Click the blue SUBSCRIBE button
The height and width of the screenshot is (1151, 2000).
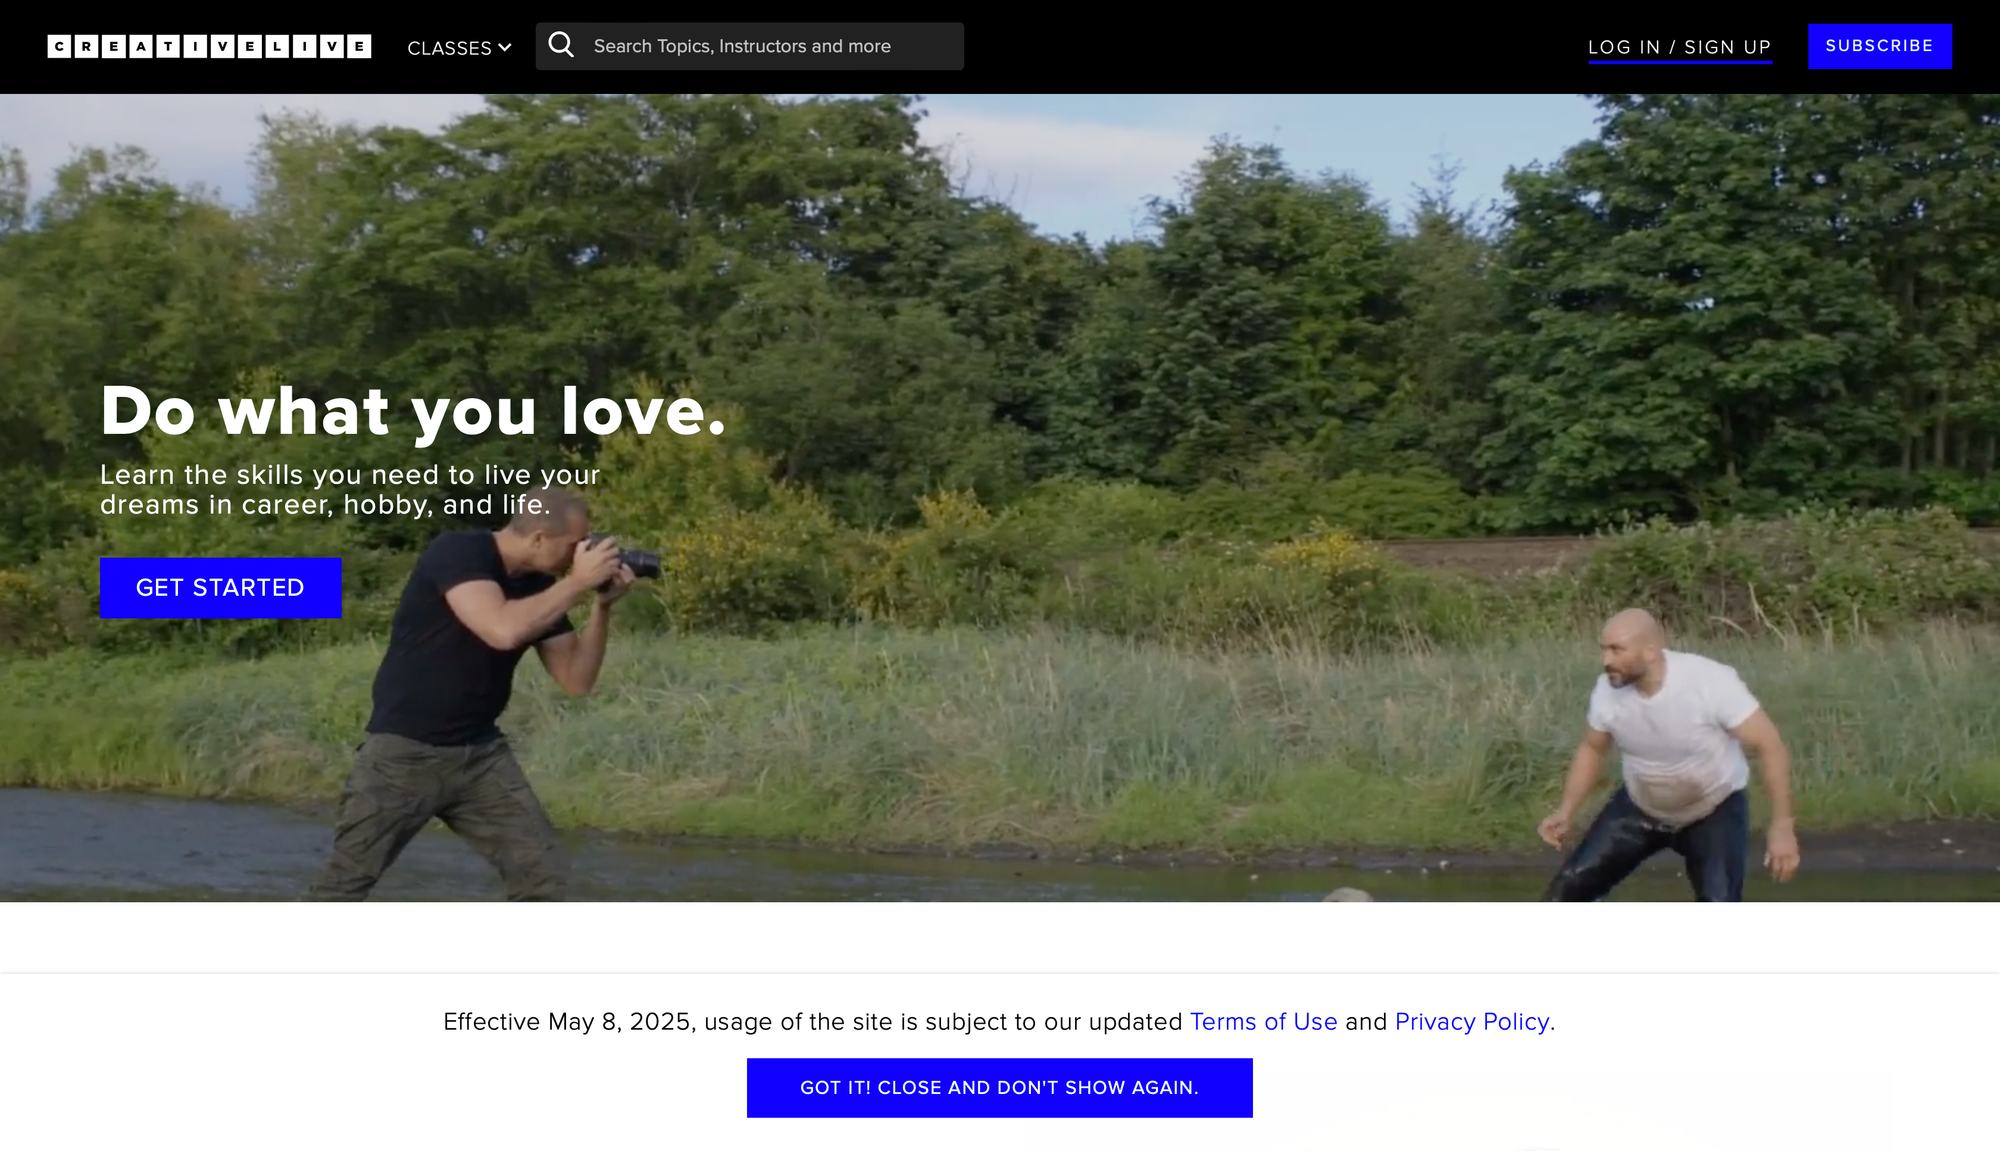pyautogui.click(x=1879, y=45)
